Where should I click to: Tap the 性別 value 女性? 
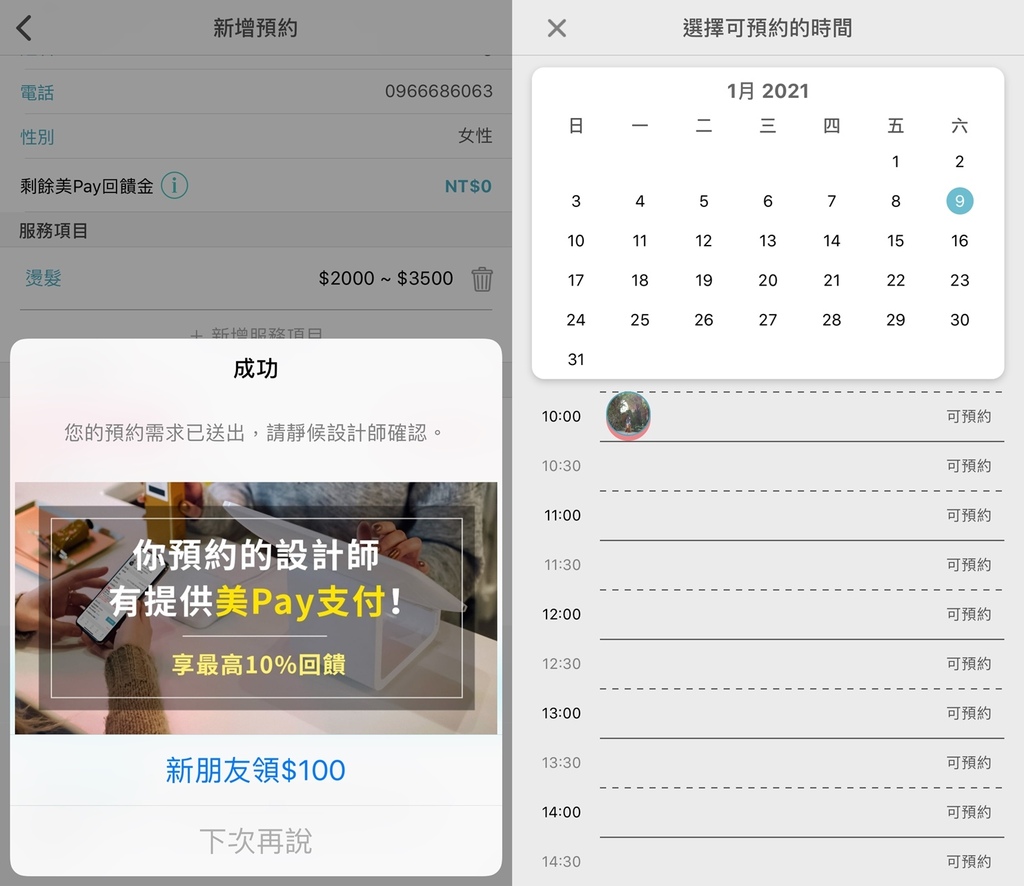(475, 136)
